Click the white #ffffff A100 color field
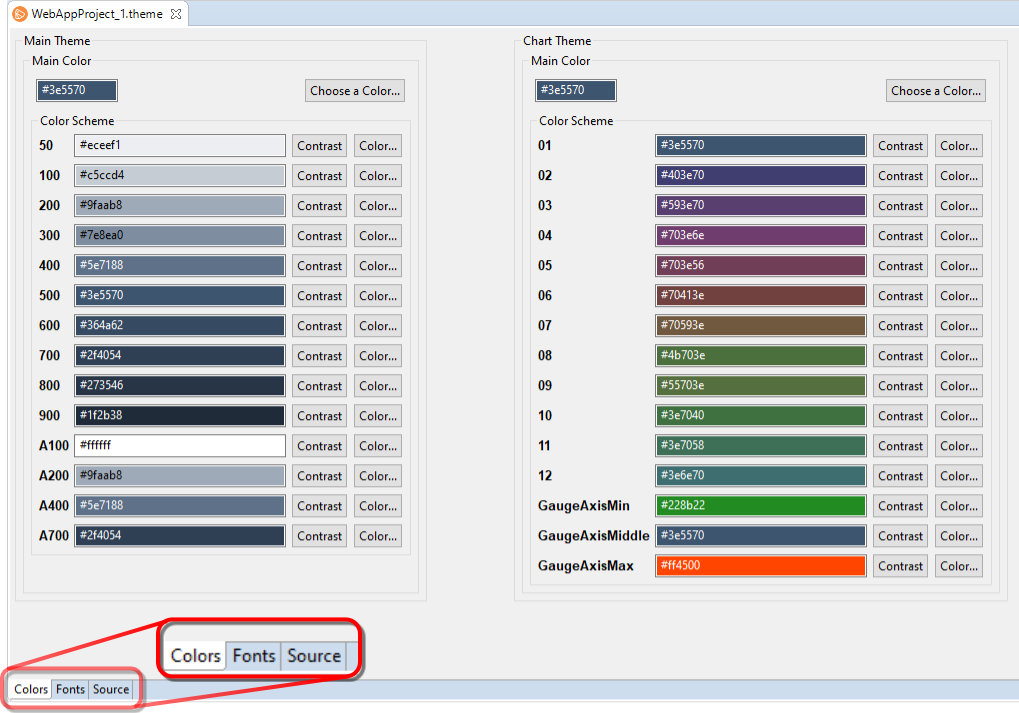The width and height of the screenshot is (1019, 713). [x=180, y=446]
